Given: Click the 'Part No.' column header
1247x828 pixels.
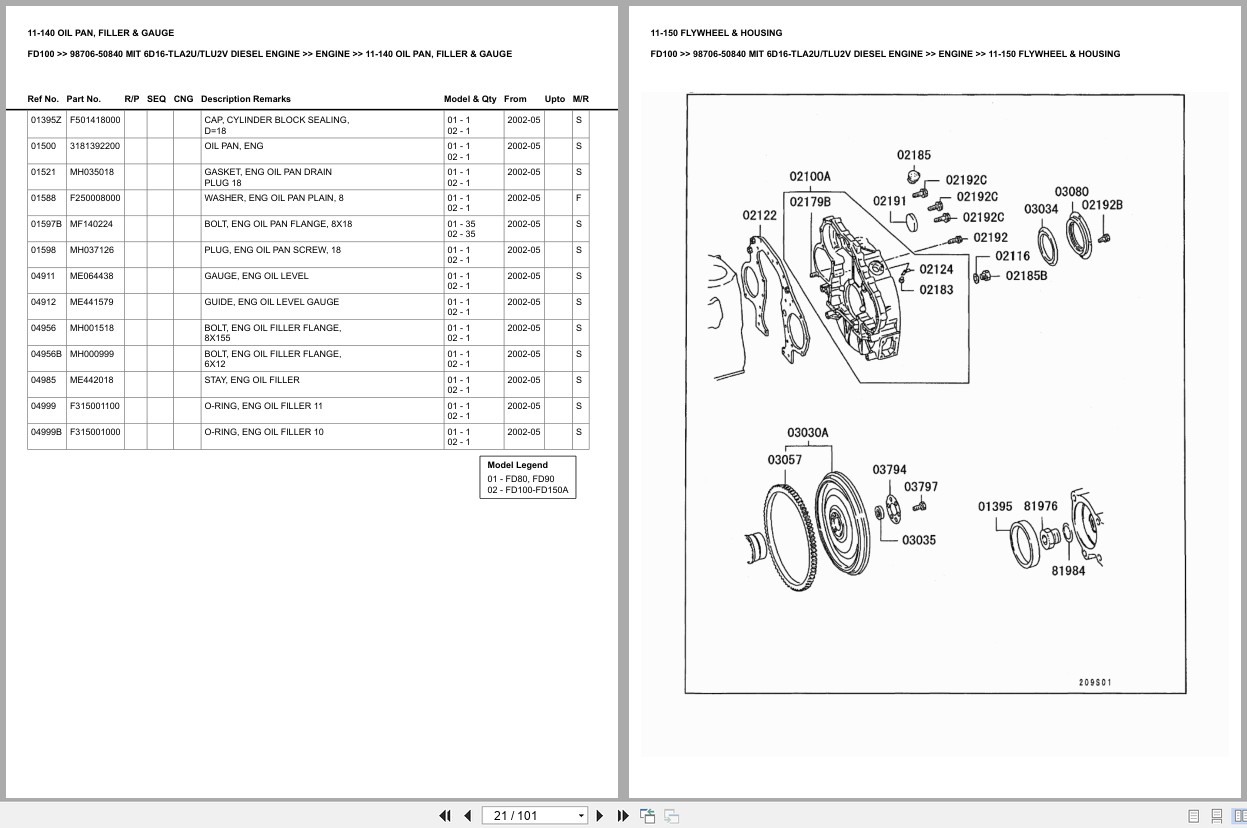Looking at the screenshot, I should [84, 99].
